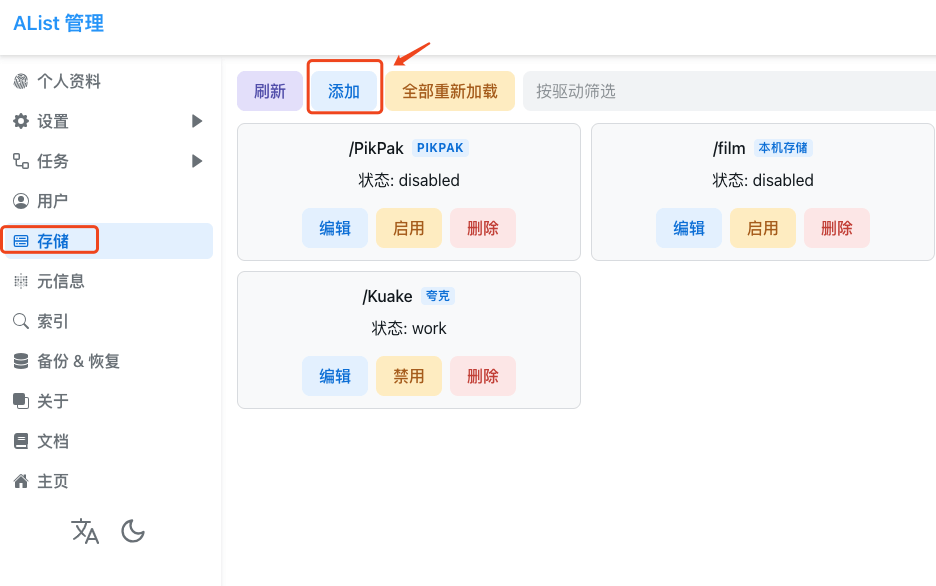Image resolution: width=936 pixels, height=586 pixels.
Task: Click the 元信息 metadata icon
Action: 21,281
